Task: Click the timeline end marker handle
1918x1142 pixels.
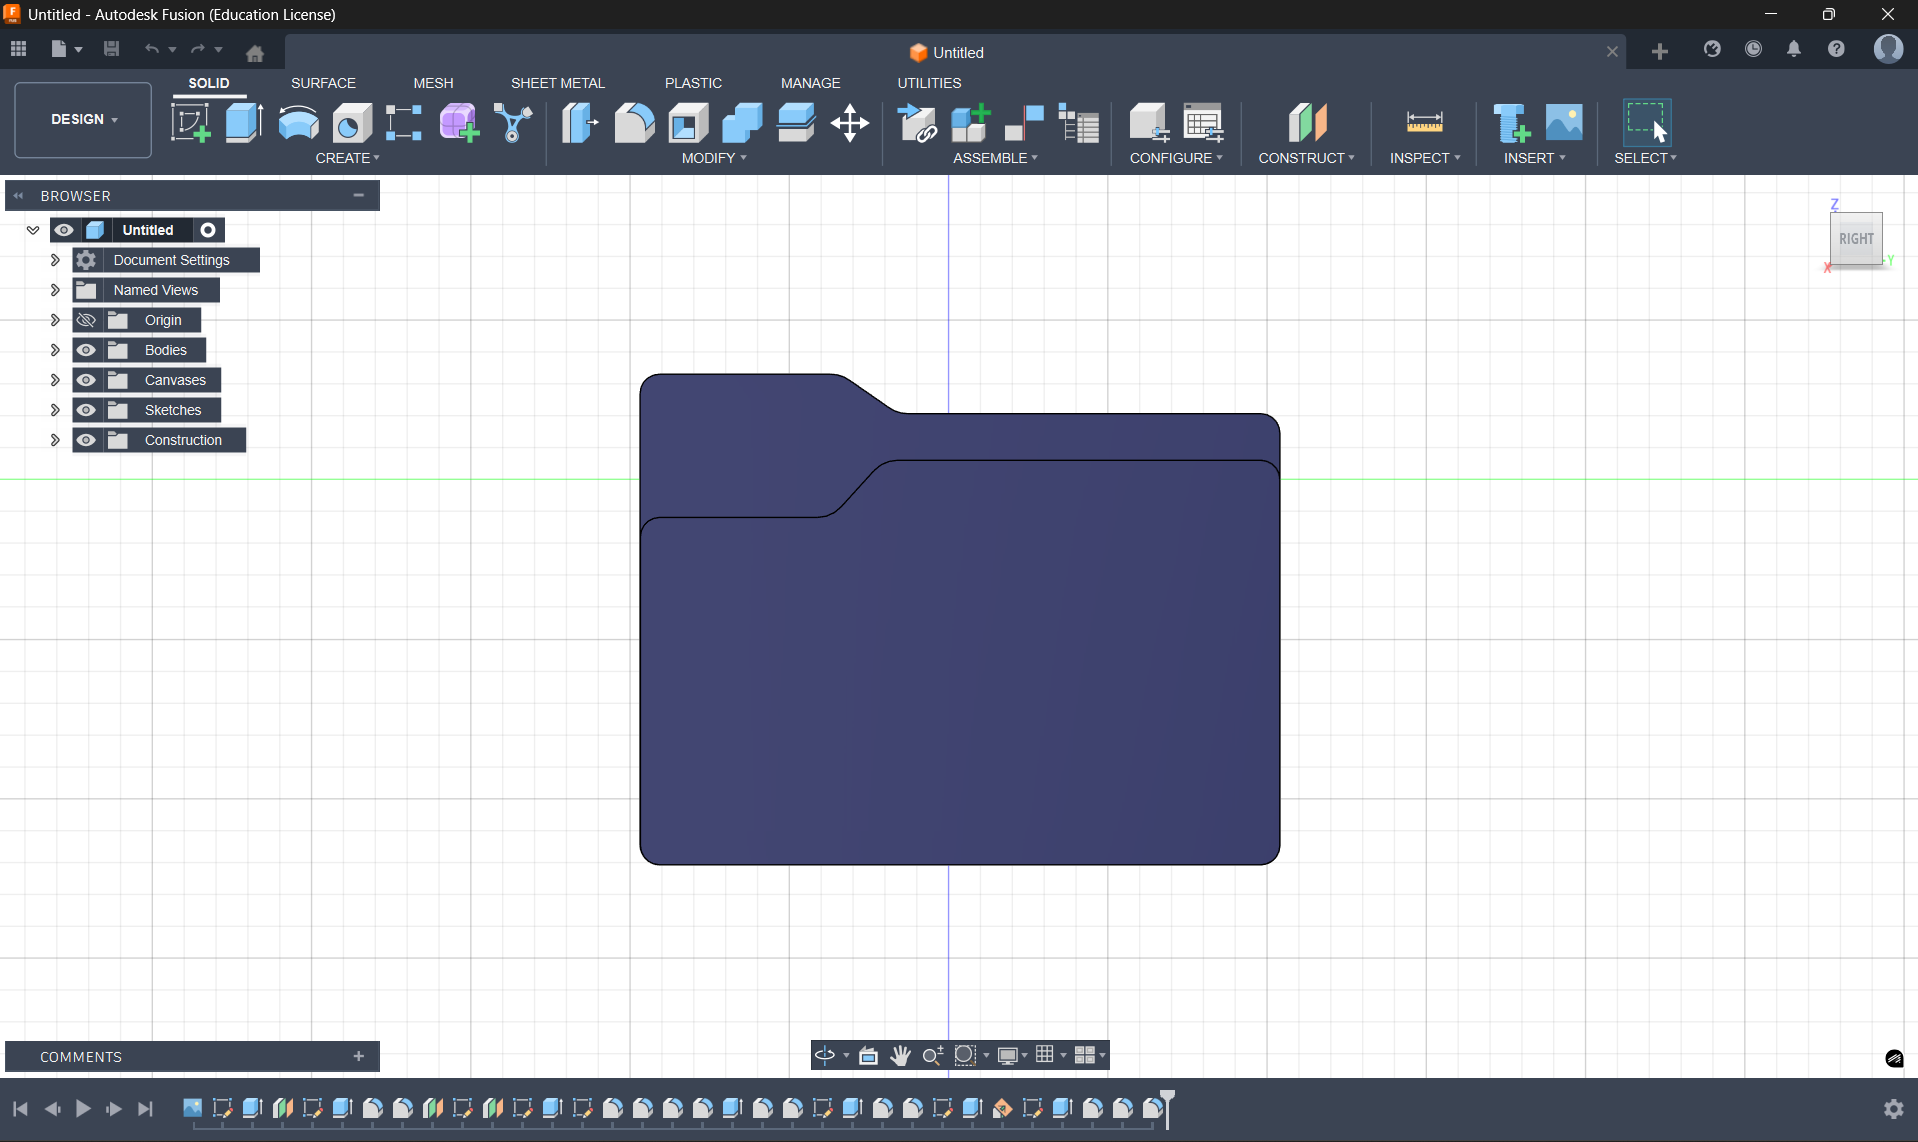Action: pos(1167,1108)
